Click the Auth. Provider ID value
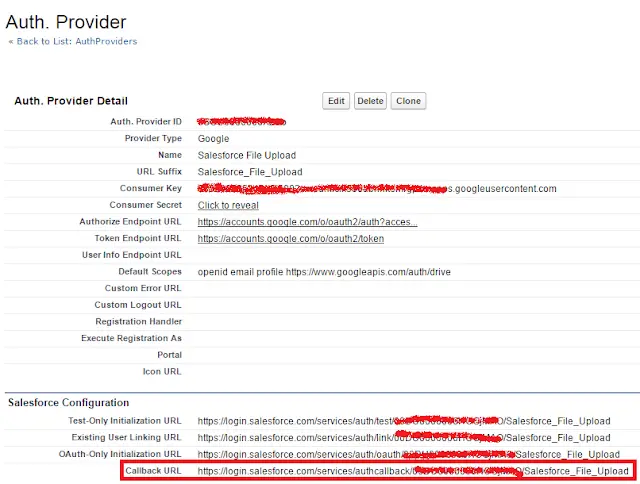Screen dimensions: 640x484 coord(241,122)
